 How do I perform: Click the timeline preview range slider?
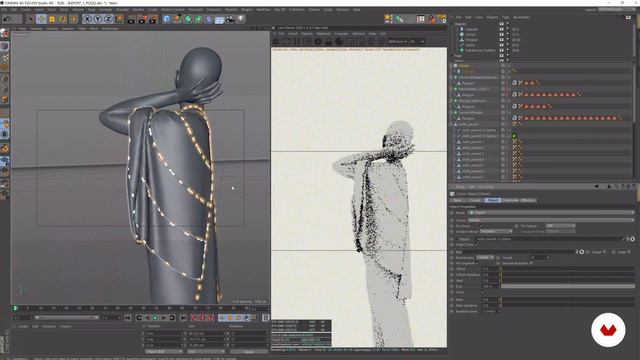[x=67, y=318]
